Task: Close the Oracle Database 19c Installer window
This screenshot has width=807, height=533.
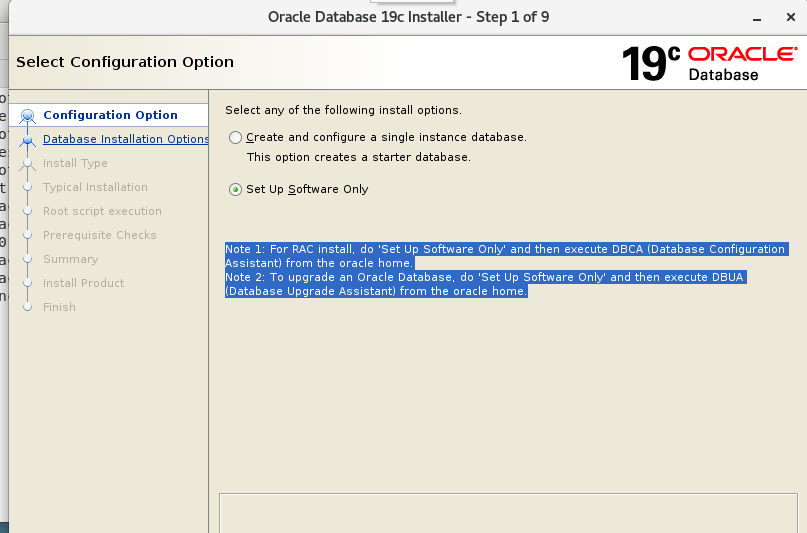Action: point(791,17)
